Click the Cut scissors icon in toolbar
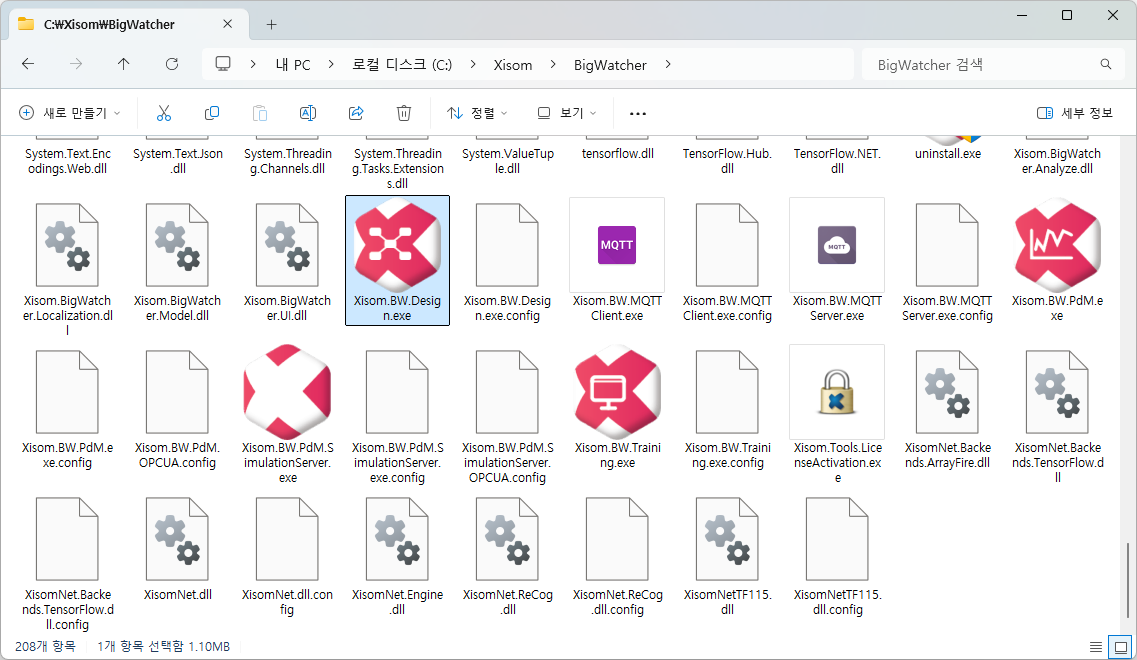1137x660 pixels. (164, 113)
